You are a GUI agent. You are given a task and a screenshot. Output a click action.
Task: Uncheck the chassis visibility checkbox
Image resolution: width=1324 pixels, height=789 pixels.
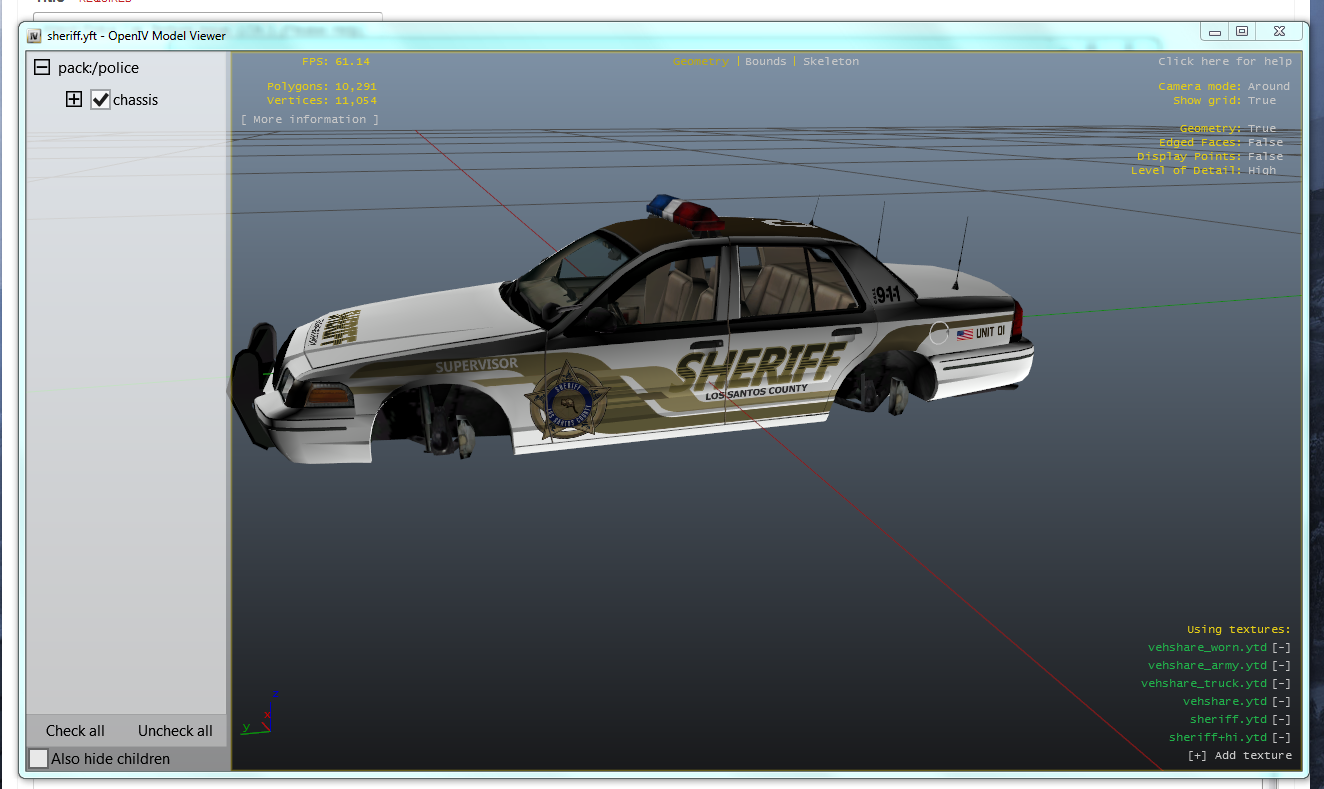tap(100, 100)
